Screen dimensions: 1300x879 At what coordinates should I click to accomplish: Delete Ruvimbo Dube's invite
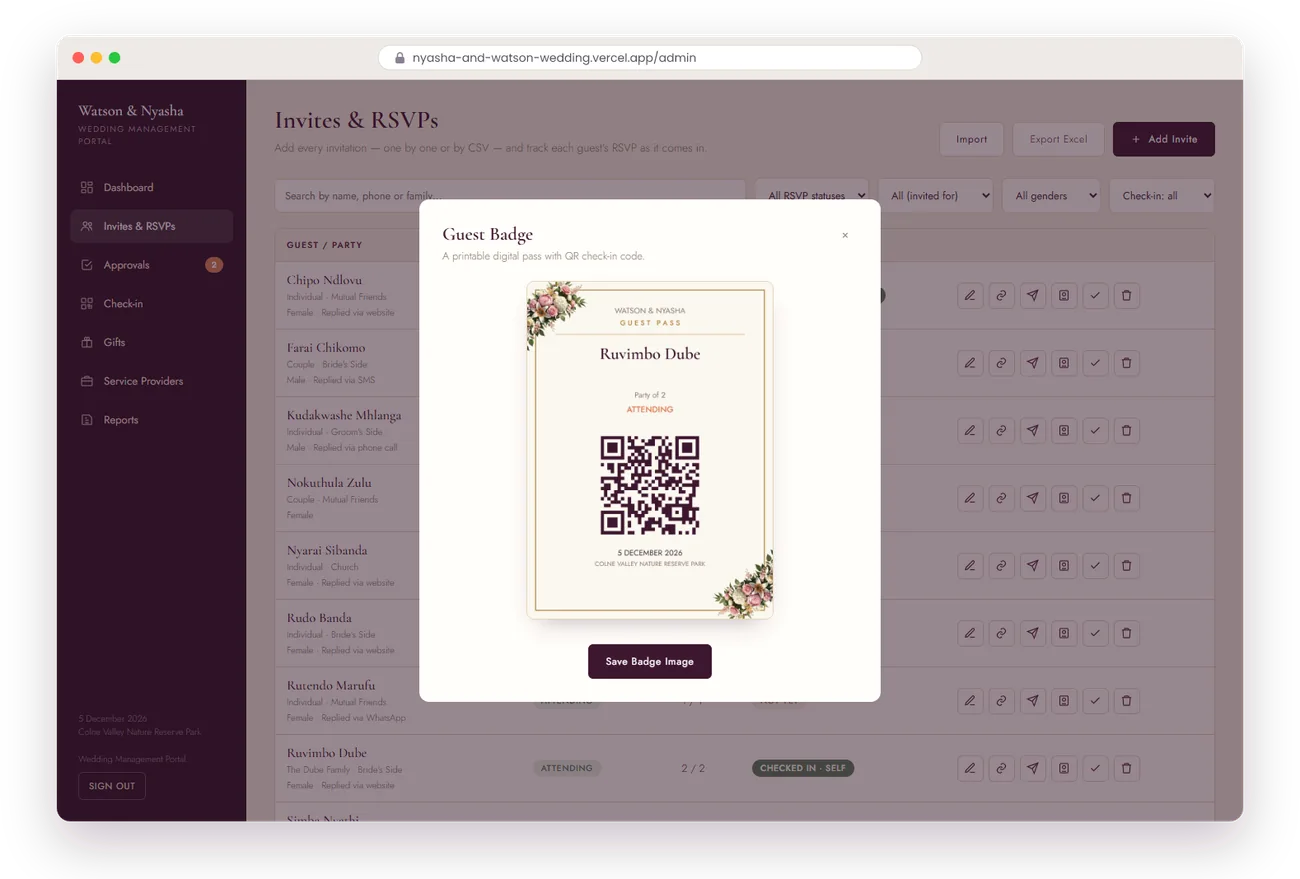coord(1127,769)
